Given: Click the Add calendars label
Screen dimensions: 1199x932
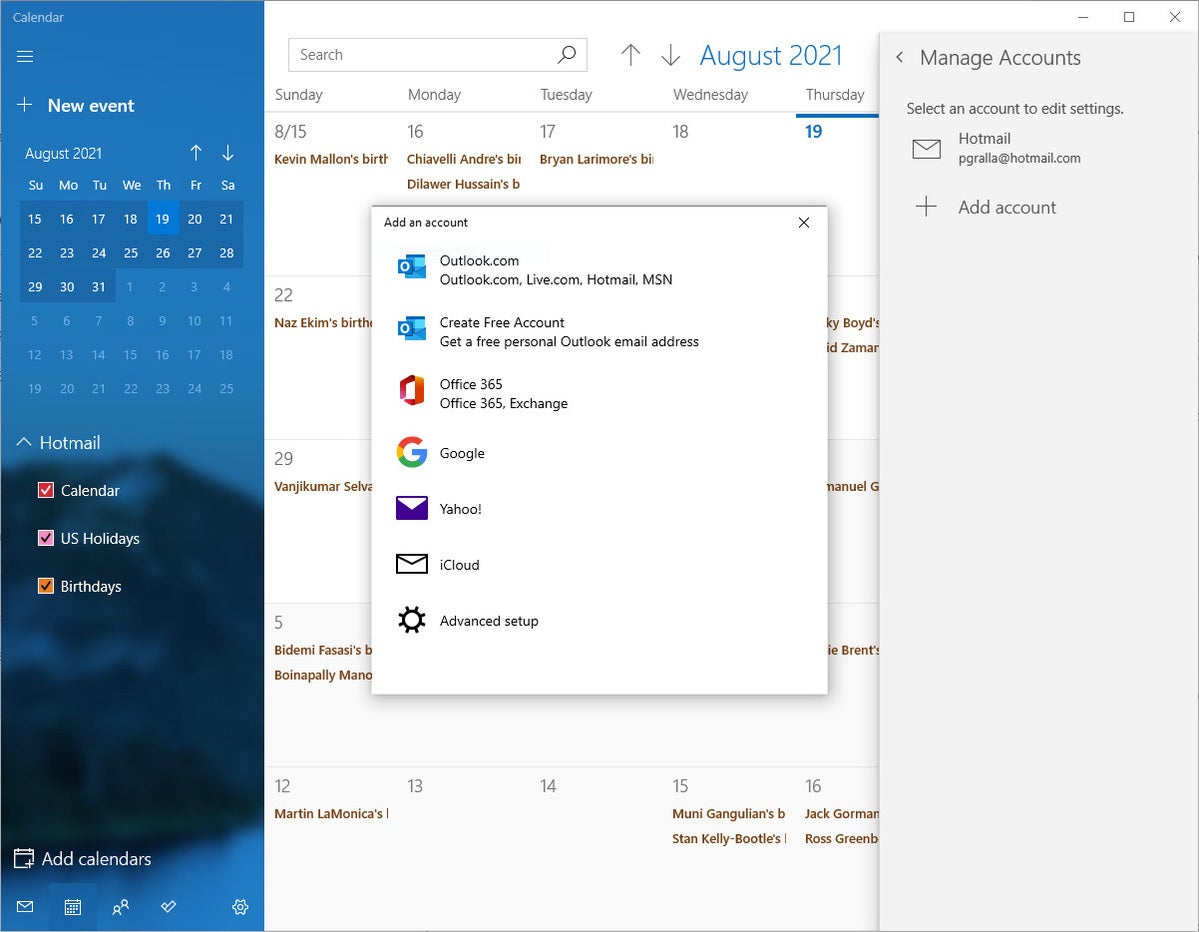Looking at the screenshot, I should [96, 859].
